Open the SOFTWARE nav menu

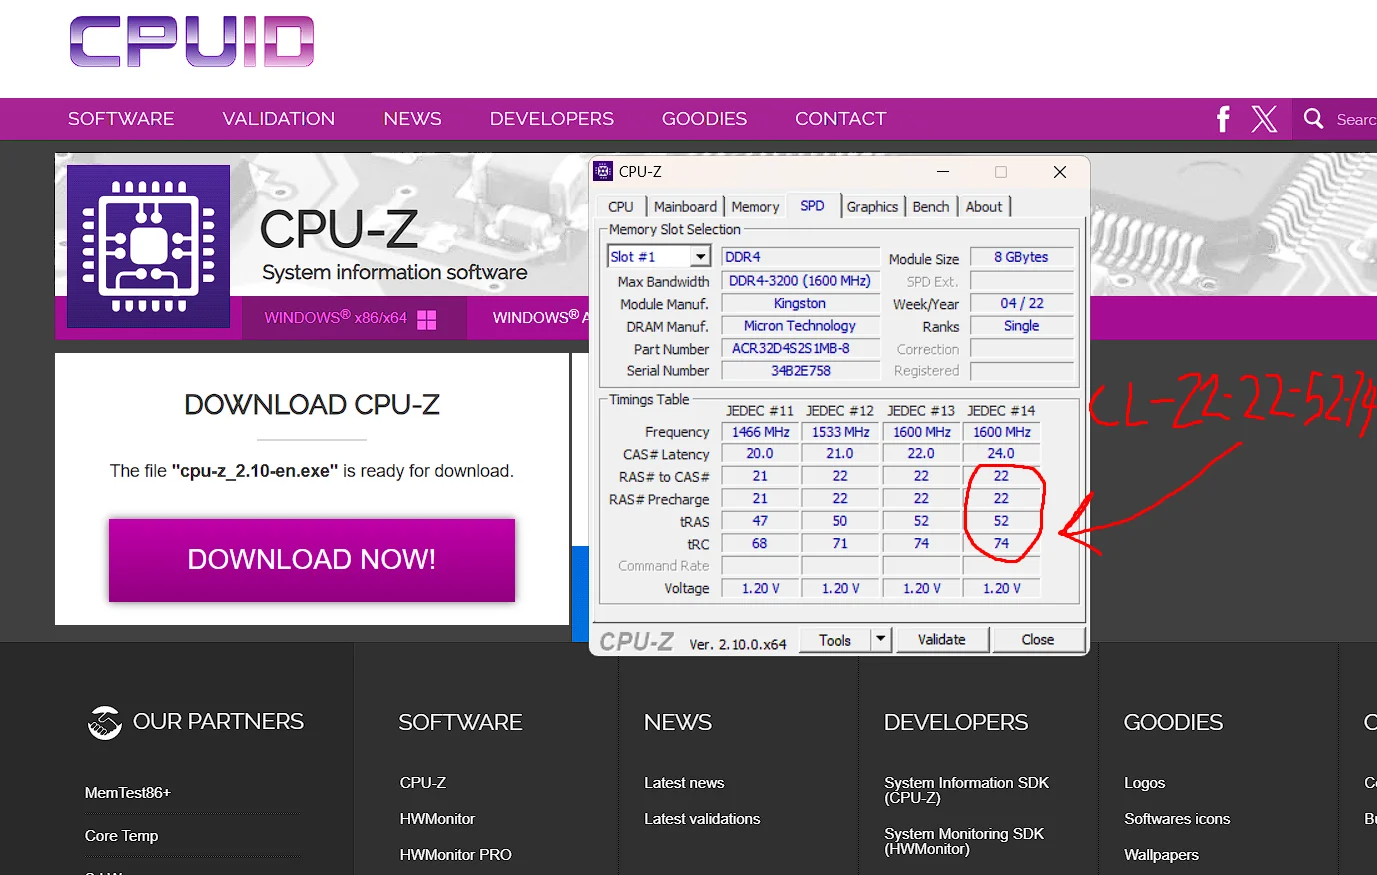tap(121, 119)
